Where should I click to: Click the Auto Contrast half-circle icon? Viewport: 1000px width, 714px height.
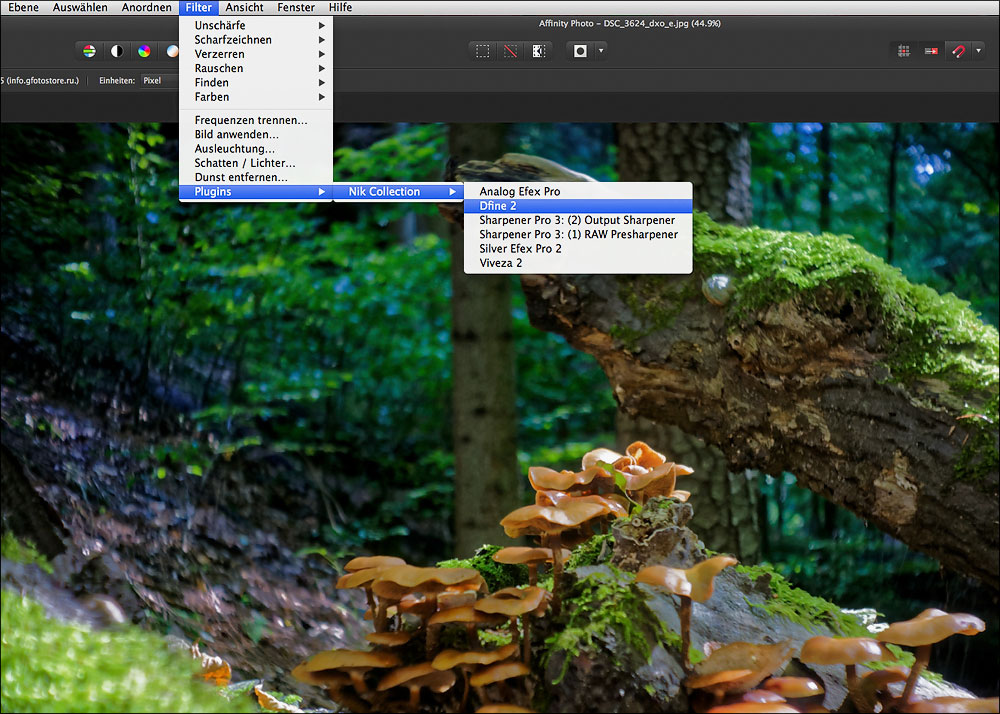click(117, 51)
